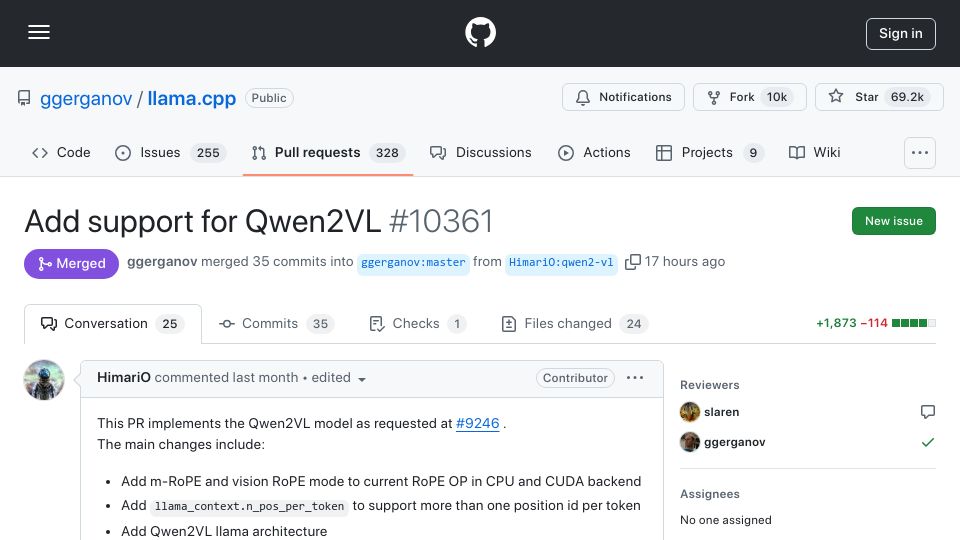Fork the repository
960x540 pixels.
(749, 97)
